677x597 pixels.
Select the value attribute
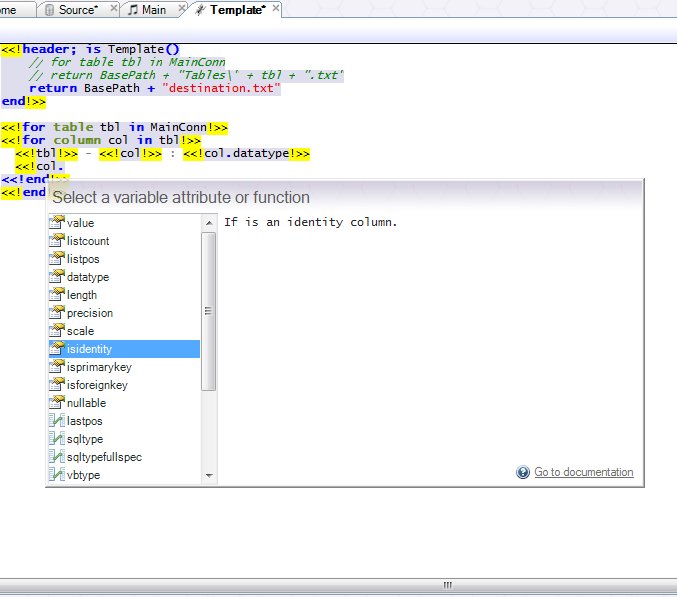[124, 223]
